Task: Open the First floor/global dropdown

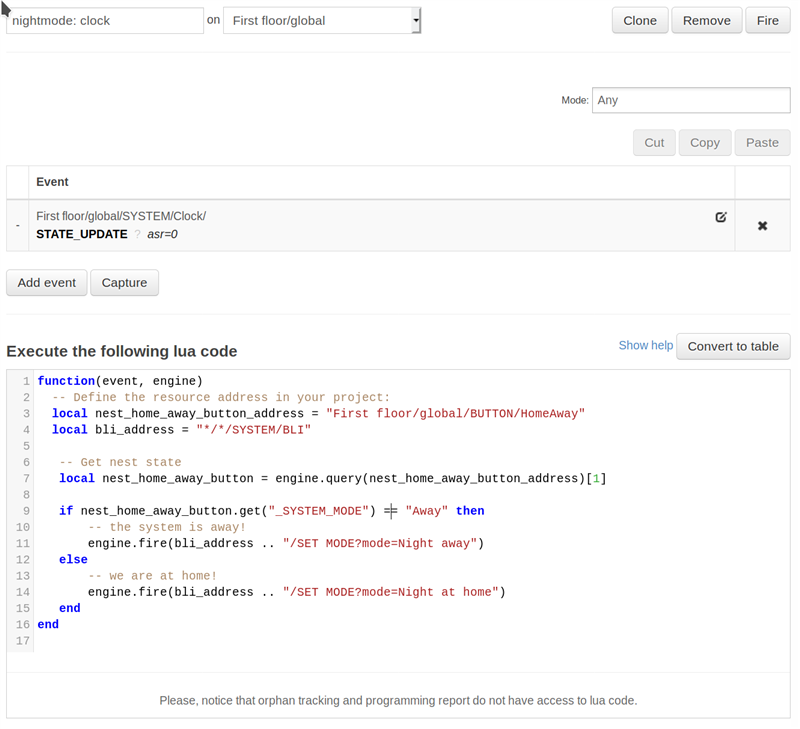Action: (x=321, y=20)
